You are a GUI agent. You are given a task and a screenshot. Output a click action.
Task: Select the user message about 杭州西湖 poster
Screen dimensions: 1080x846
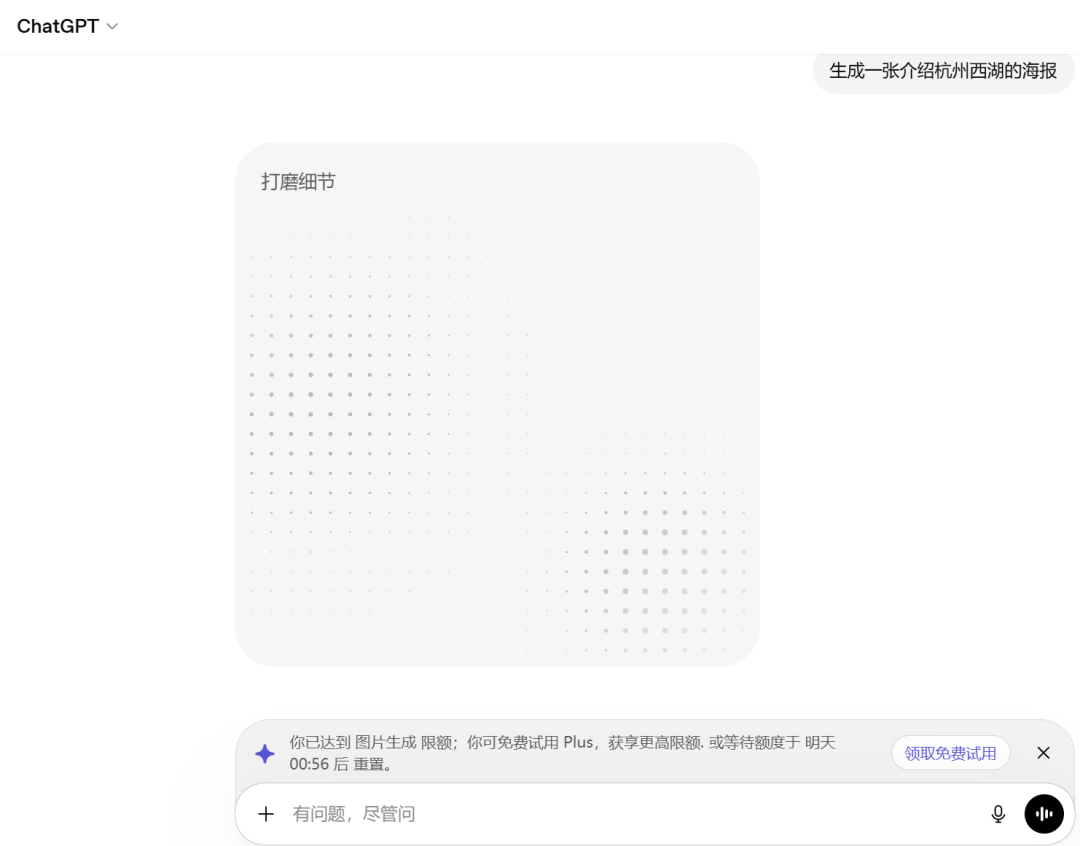coord(943,71)
